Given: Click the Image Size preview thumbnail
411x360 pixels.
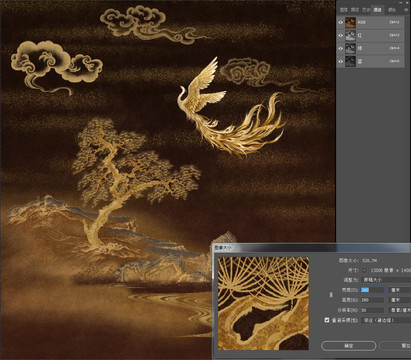Looking at the screenshot, I should tap(263, 303).
